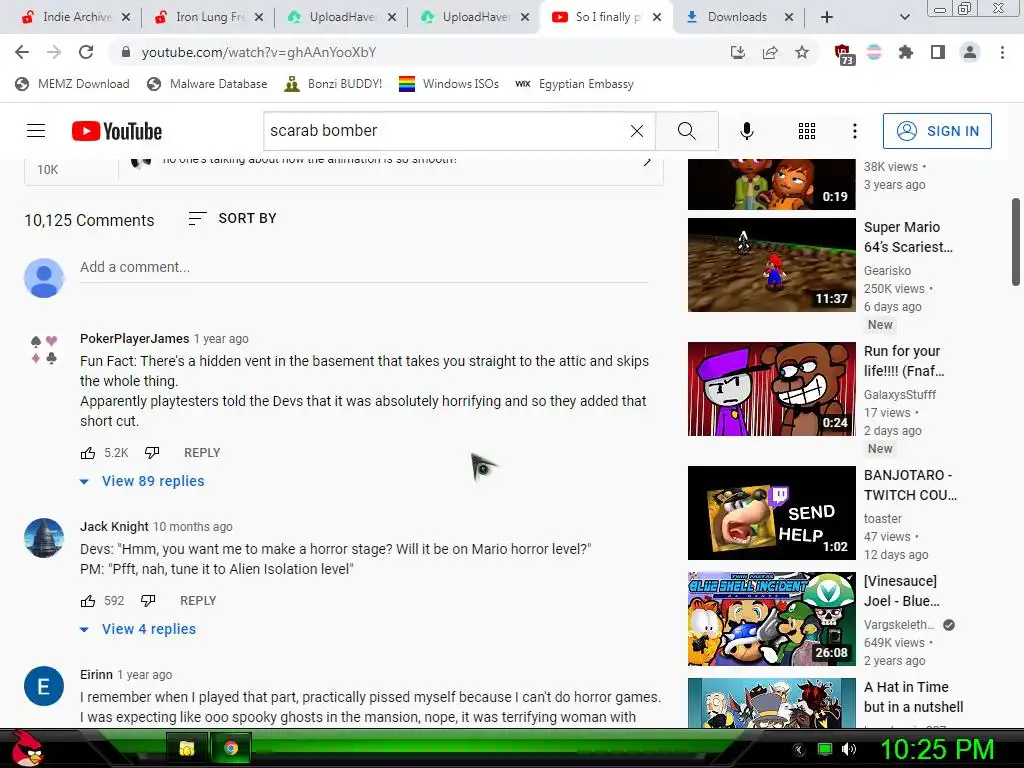1024x768 pixels.
Task: Open the Angry Birds start button
Action: click(x=26, y=748)
